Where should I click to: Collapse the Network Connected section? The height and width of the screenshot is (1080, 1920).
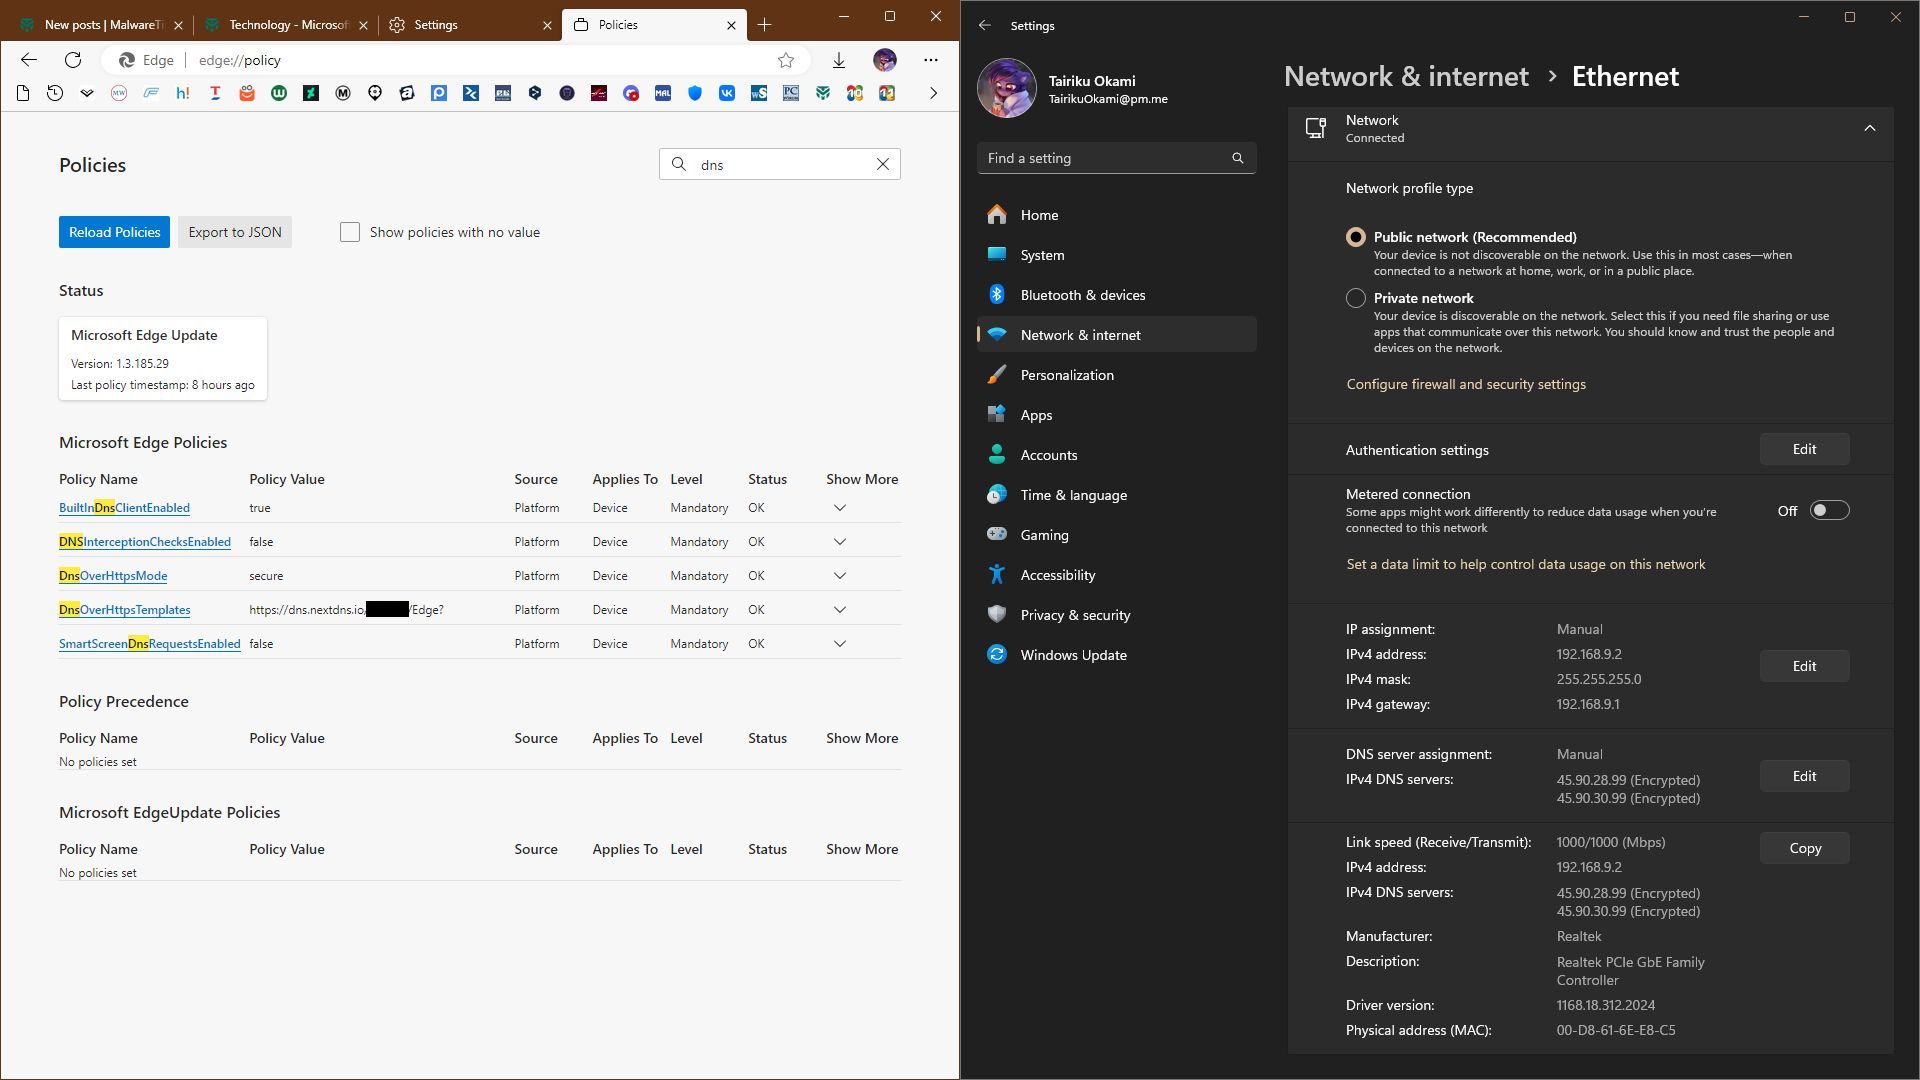[x=1869, y=128]
